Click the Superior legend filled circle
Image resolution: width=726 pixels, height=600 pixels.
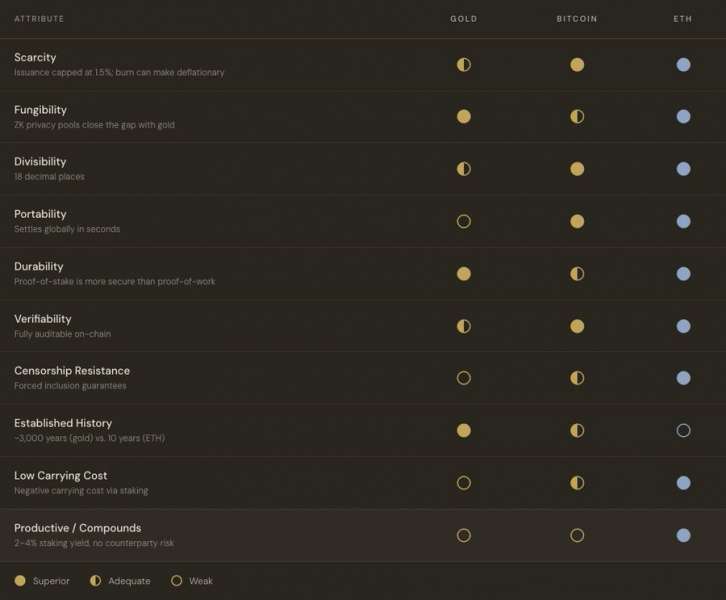[x=20, y=581]
